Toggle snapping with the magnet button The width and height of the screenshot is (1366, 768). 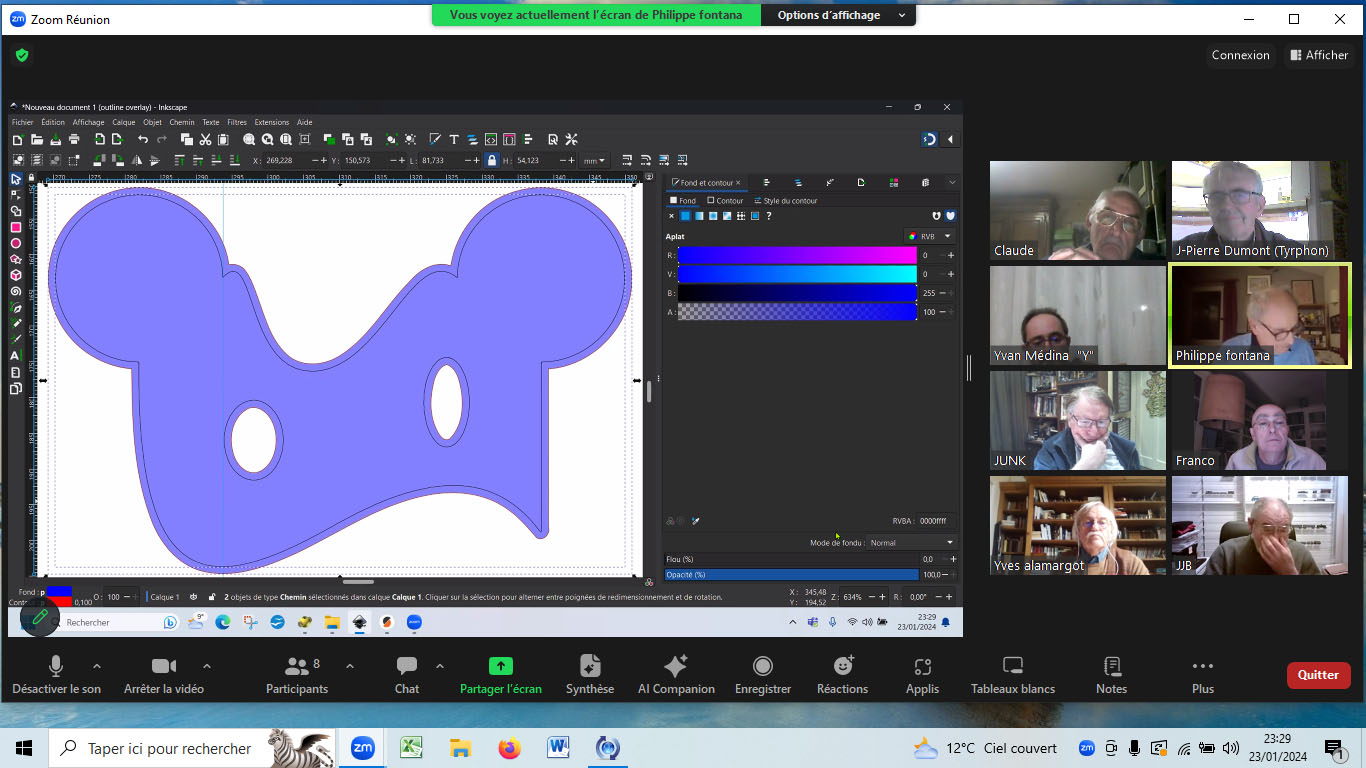click(x=929, y=139)
